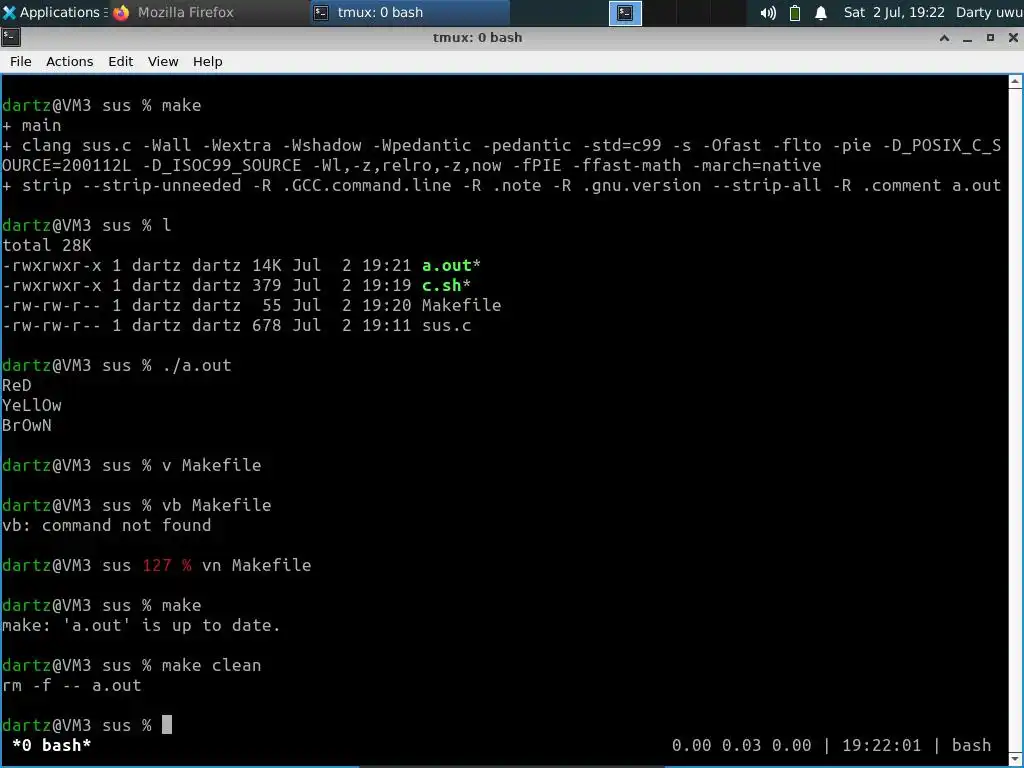This screenshot has height=768, width=1024.
Task: Click the sus.c file name in listing
Action: [x=446, y=325]
